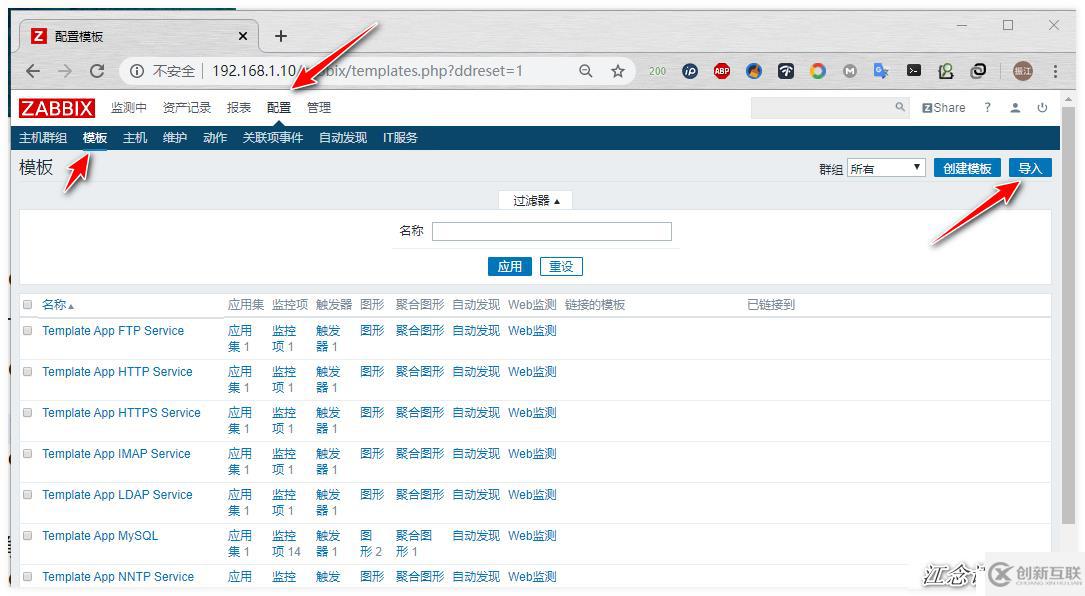The height and width of the screenshot is (596, 1085).
Task: Switch to 主机群组 submenu
Action: pyautogui.click(x=43, y=138)
